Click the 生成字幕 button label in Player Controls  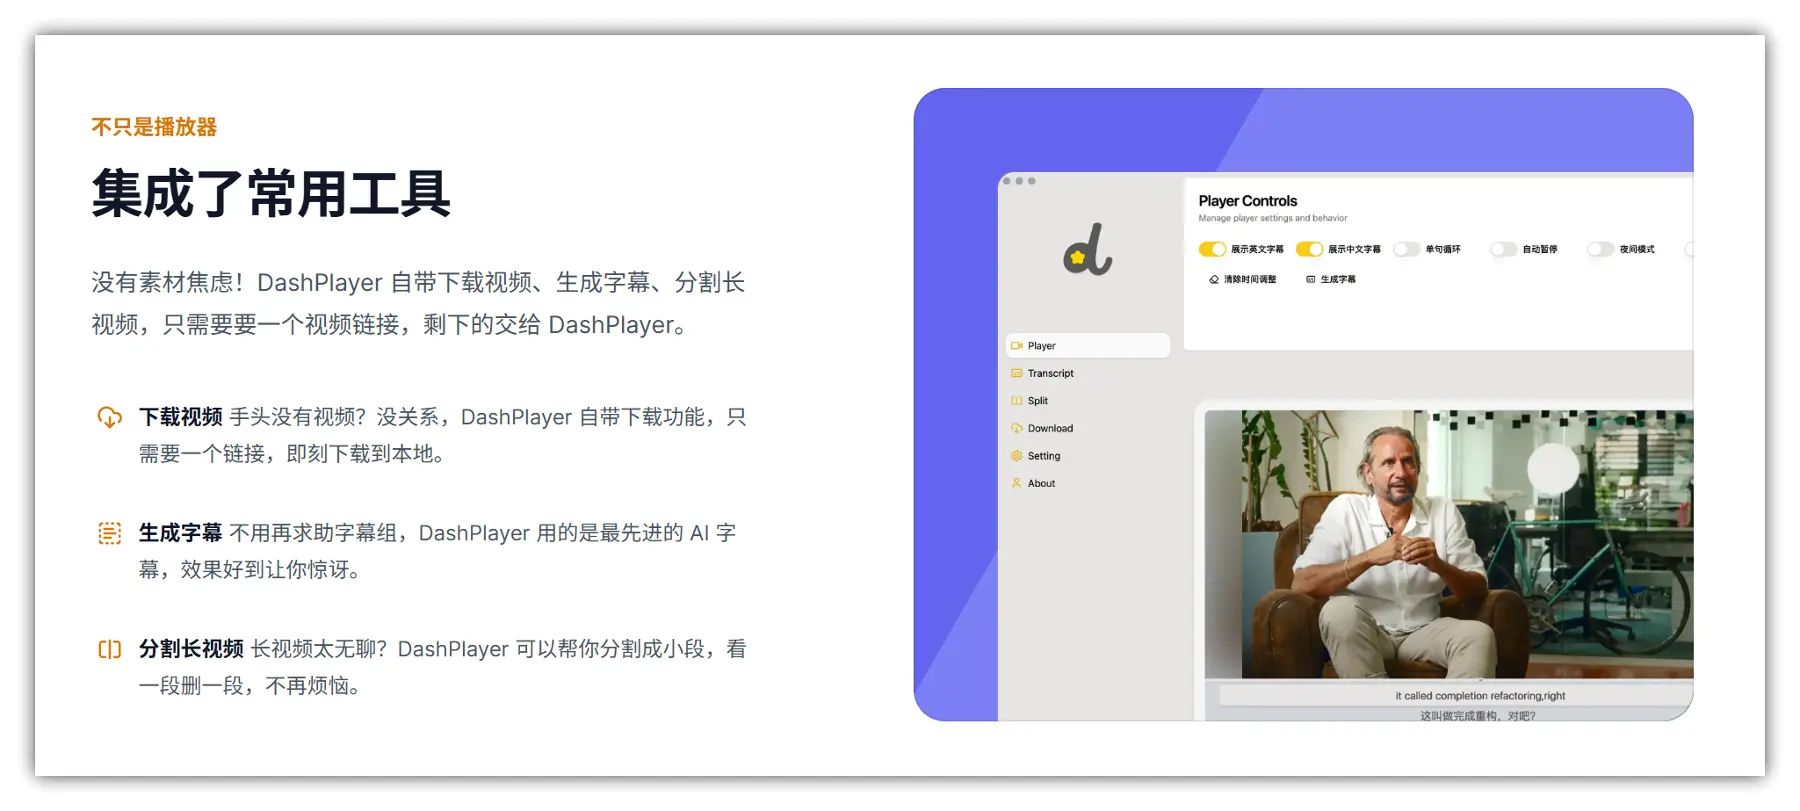(1338, 279)
